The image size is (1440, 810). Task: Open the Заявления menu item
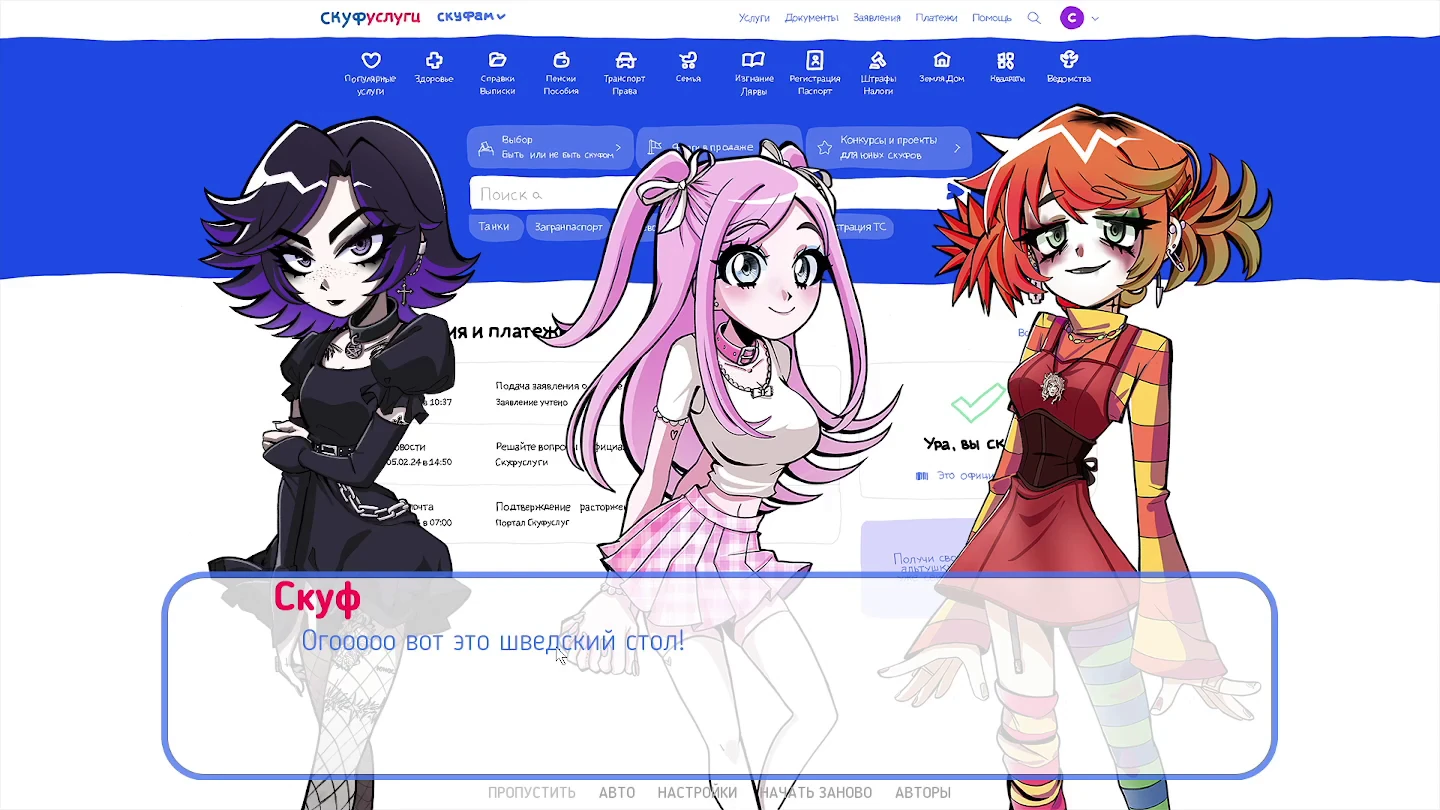[x=877, y=18]
